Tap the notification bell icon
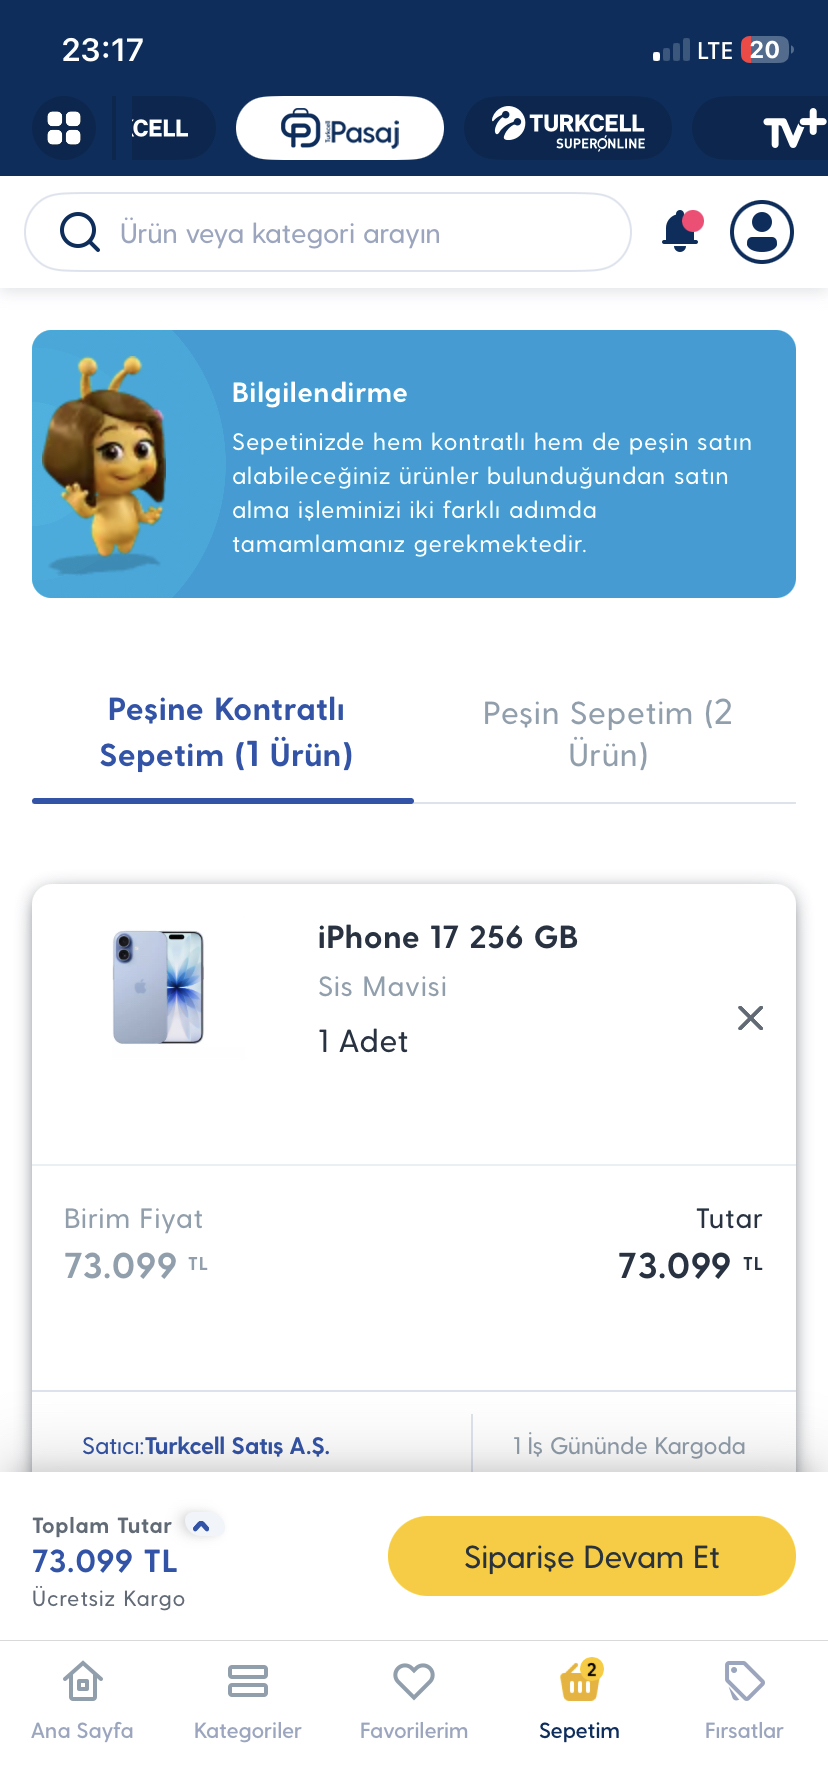The height and width of the screenshot is (1792, 828). (681, 232)
